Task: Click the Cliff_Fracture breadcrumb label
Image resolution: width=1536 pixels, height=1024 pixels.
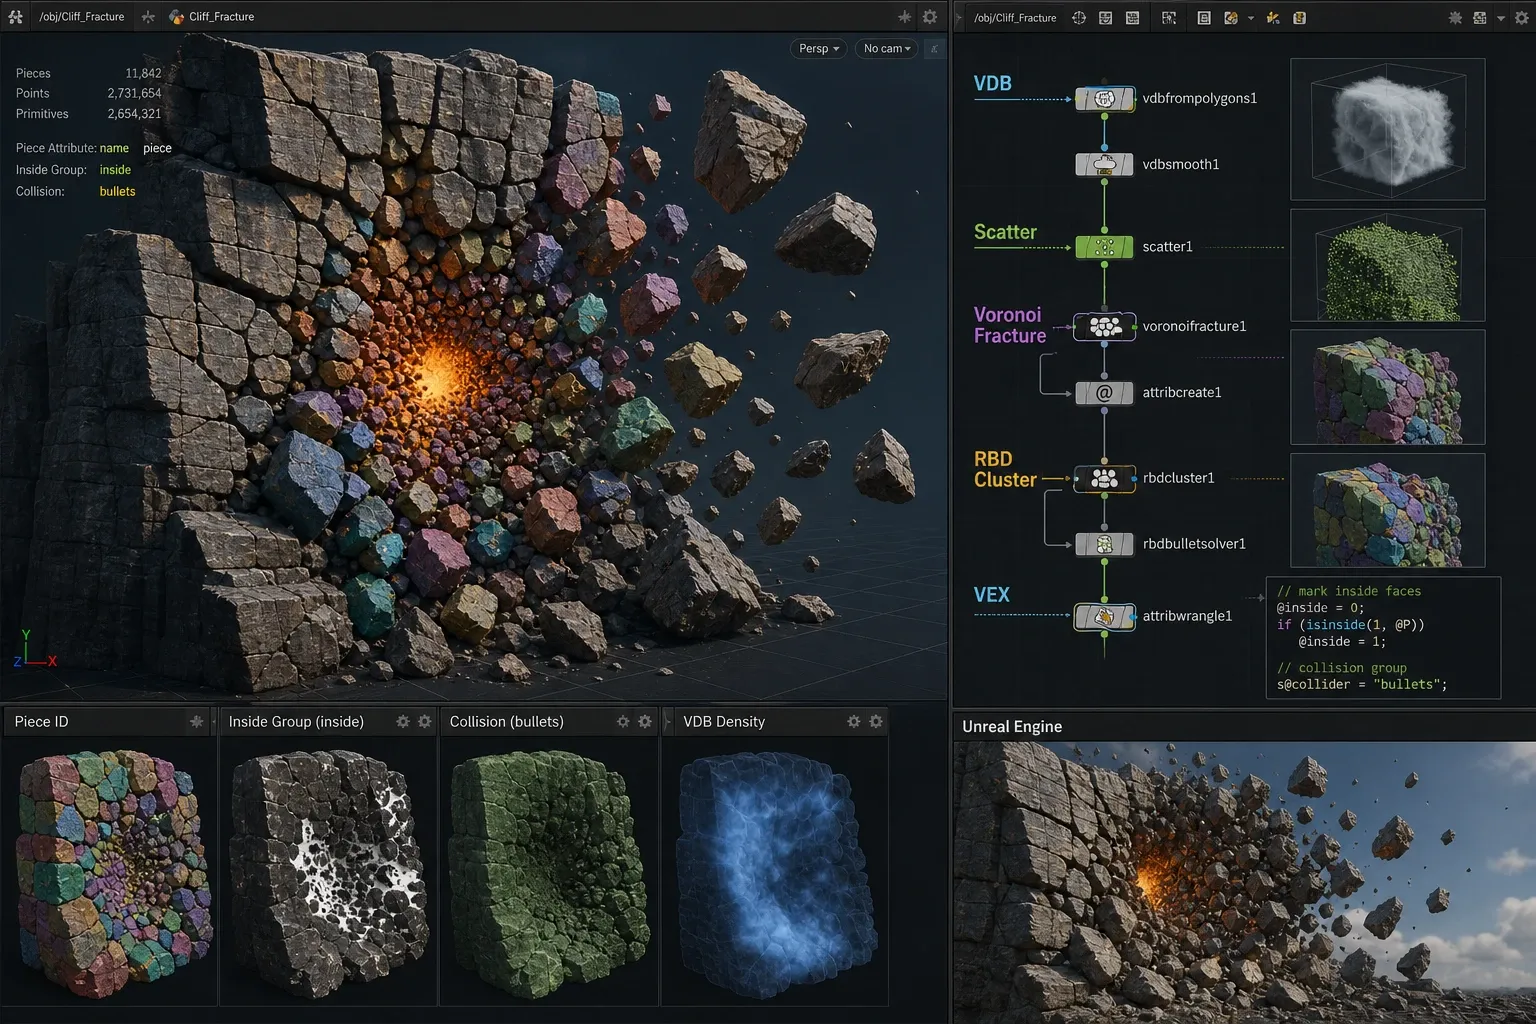Action: tap(221, 17)
